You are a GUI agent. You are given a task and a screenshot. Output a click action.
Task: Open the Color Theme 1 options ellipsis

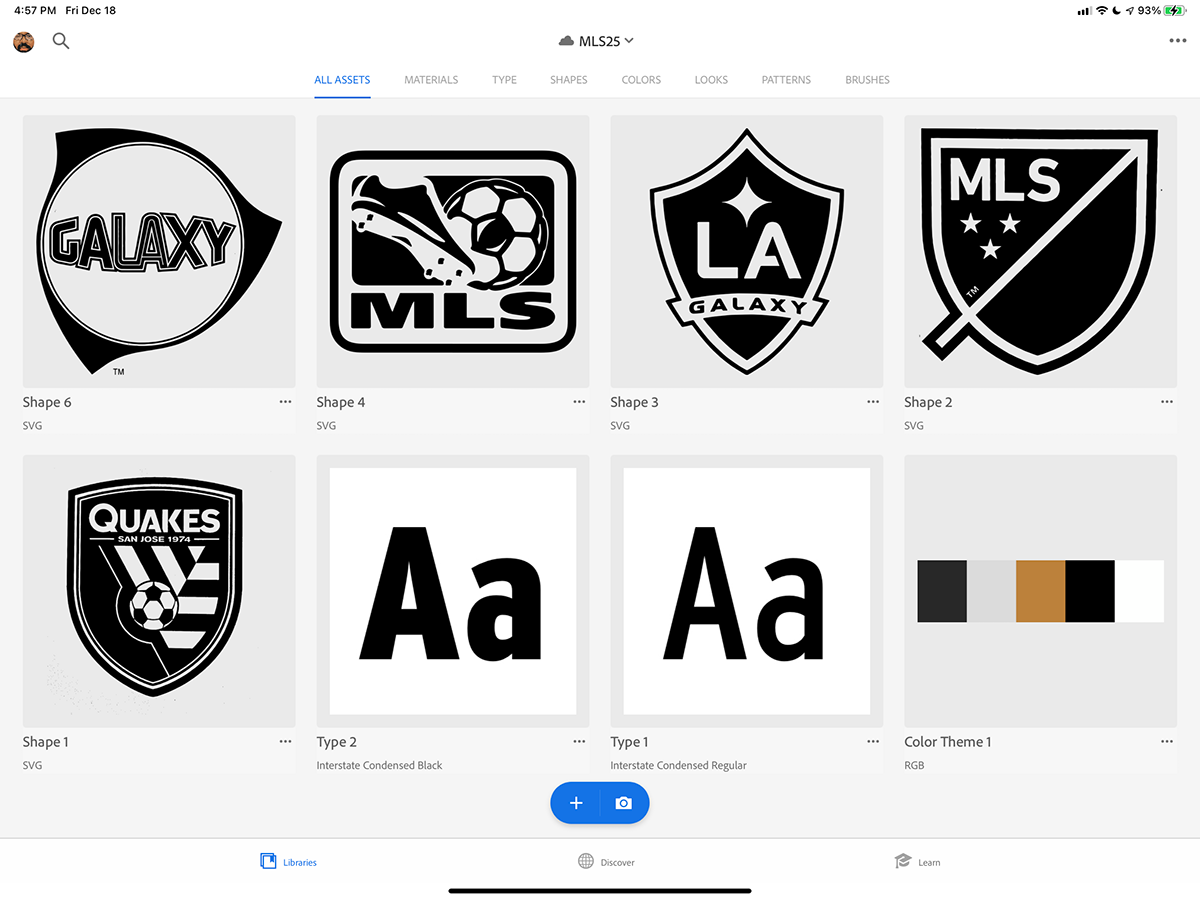[1167, 742]
